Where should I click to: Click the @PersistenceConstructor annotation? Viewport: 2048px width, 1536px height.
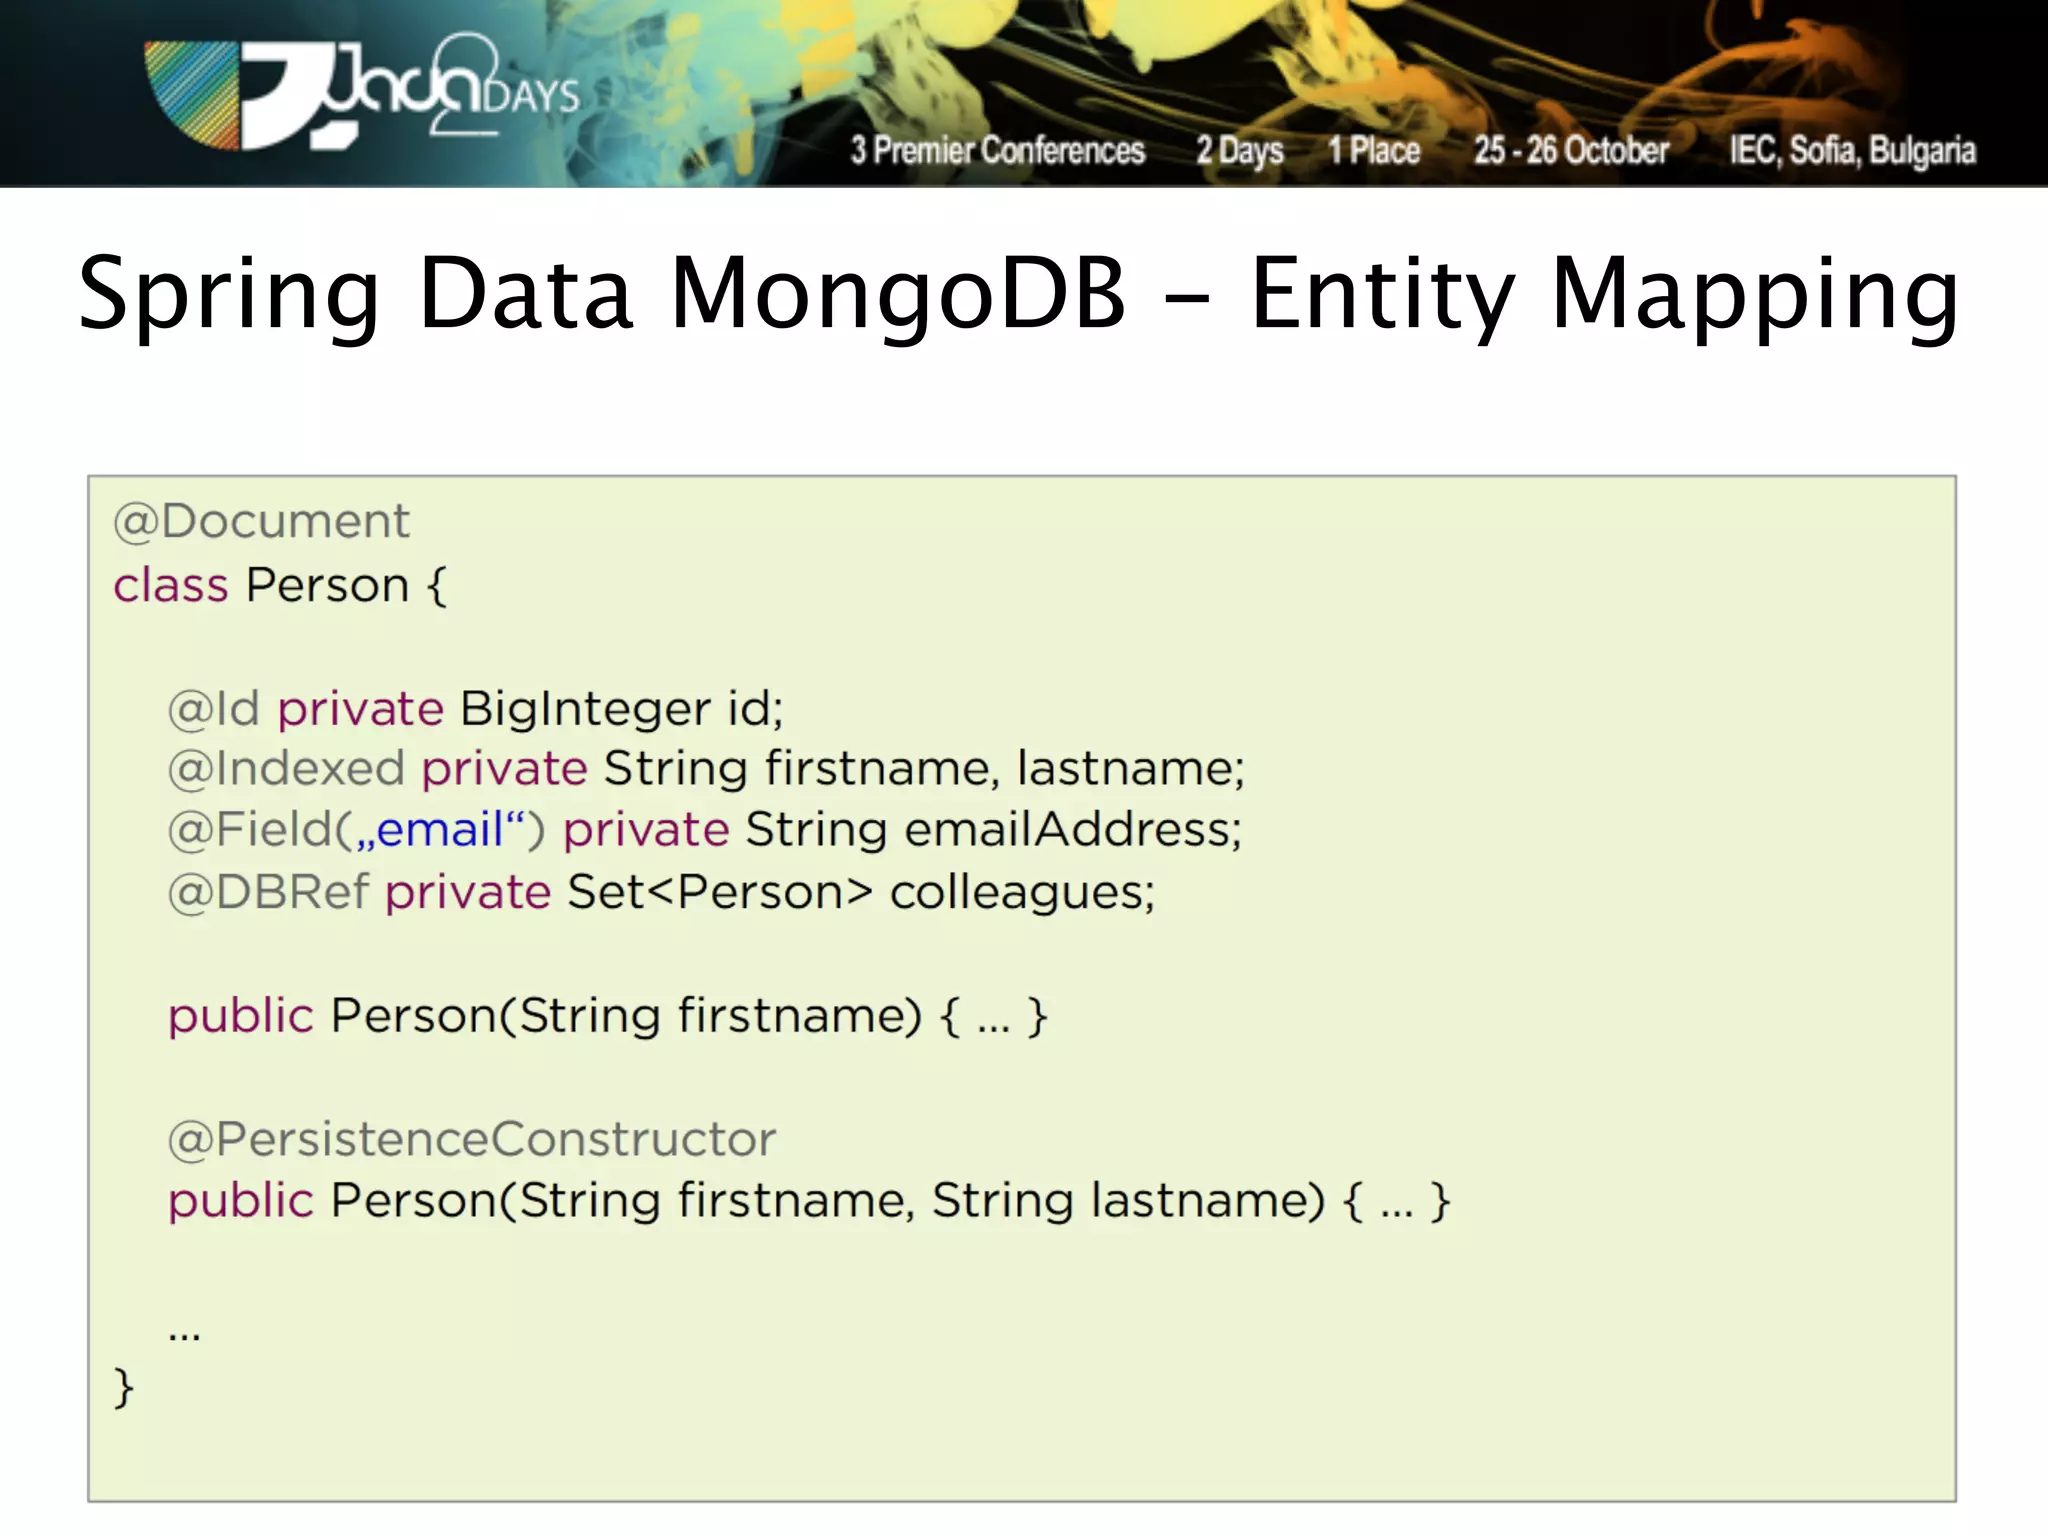pos(472,1140)
